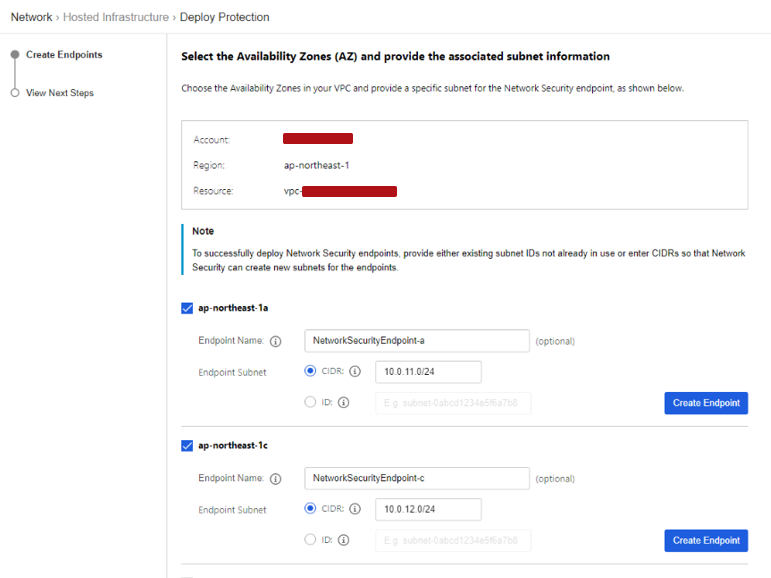Click info icon beside Endpoint Name for ap-northeast-1a
771x578 pixels.
[276, 341]
